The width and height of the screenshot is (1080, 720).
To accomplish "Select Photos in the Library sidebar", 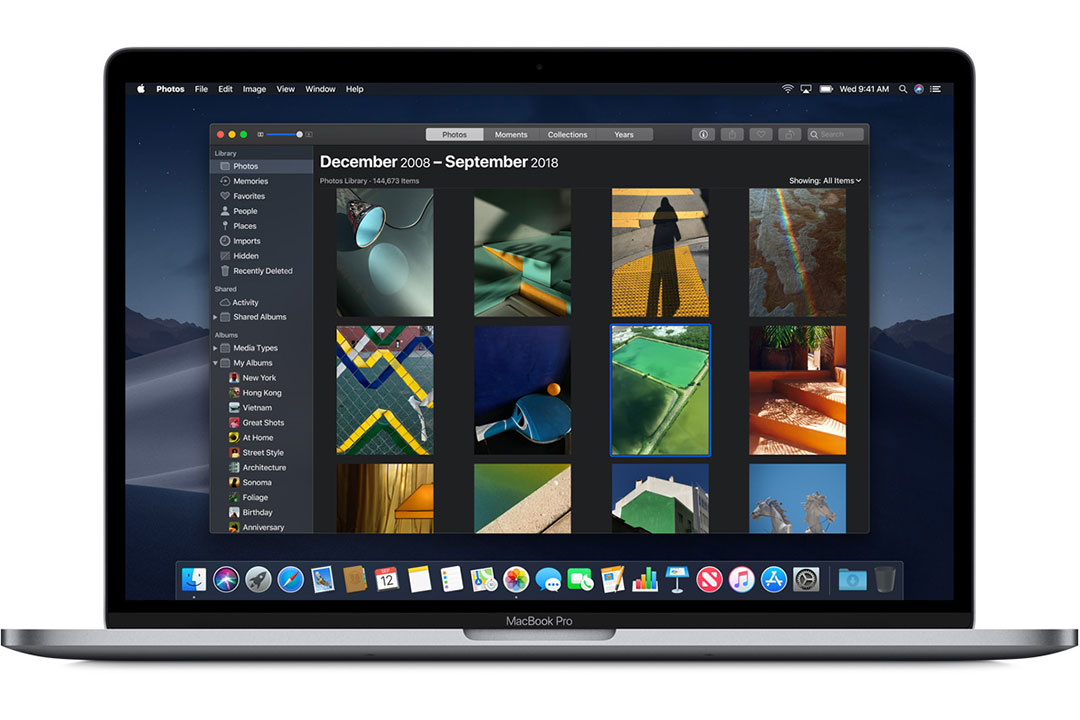I will (262, 166).
